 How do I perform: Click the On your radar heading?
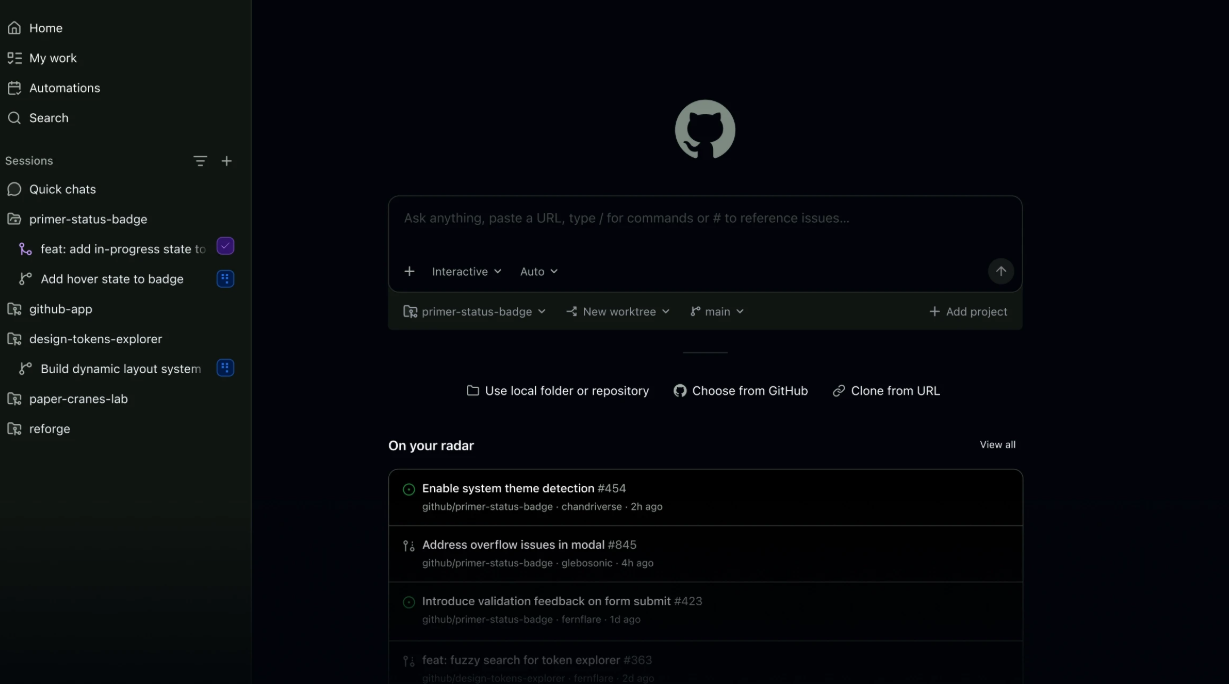tap(431, 446)
